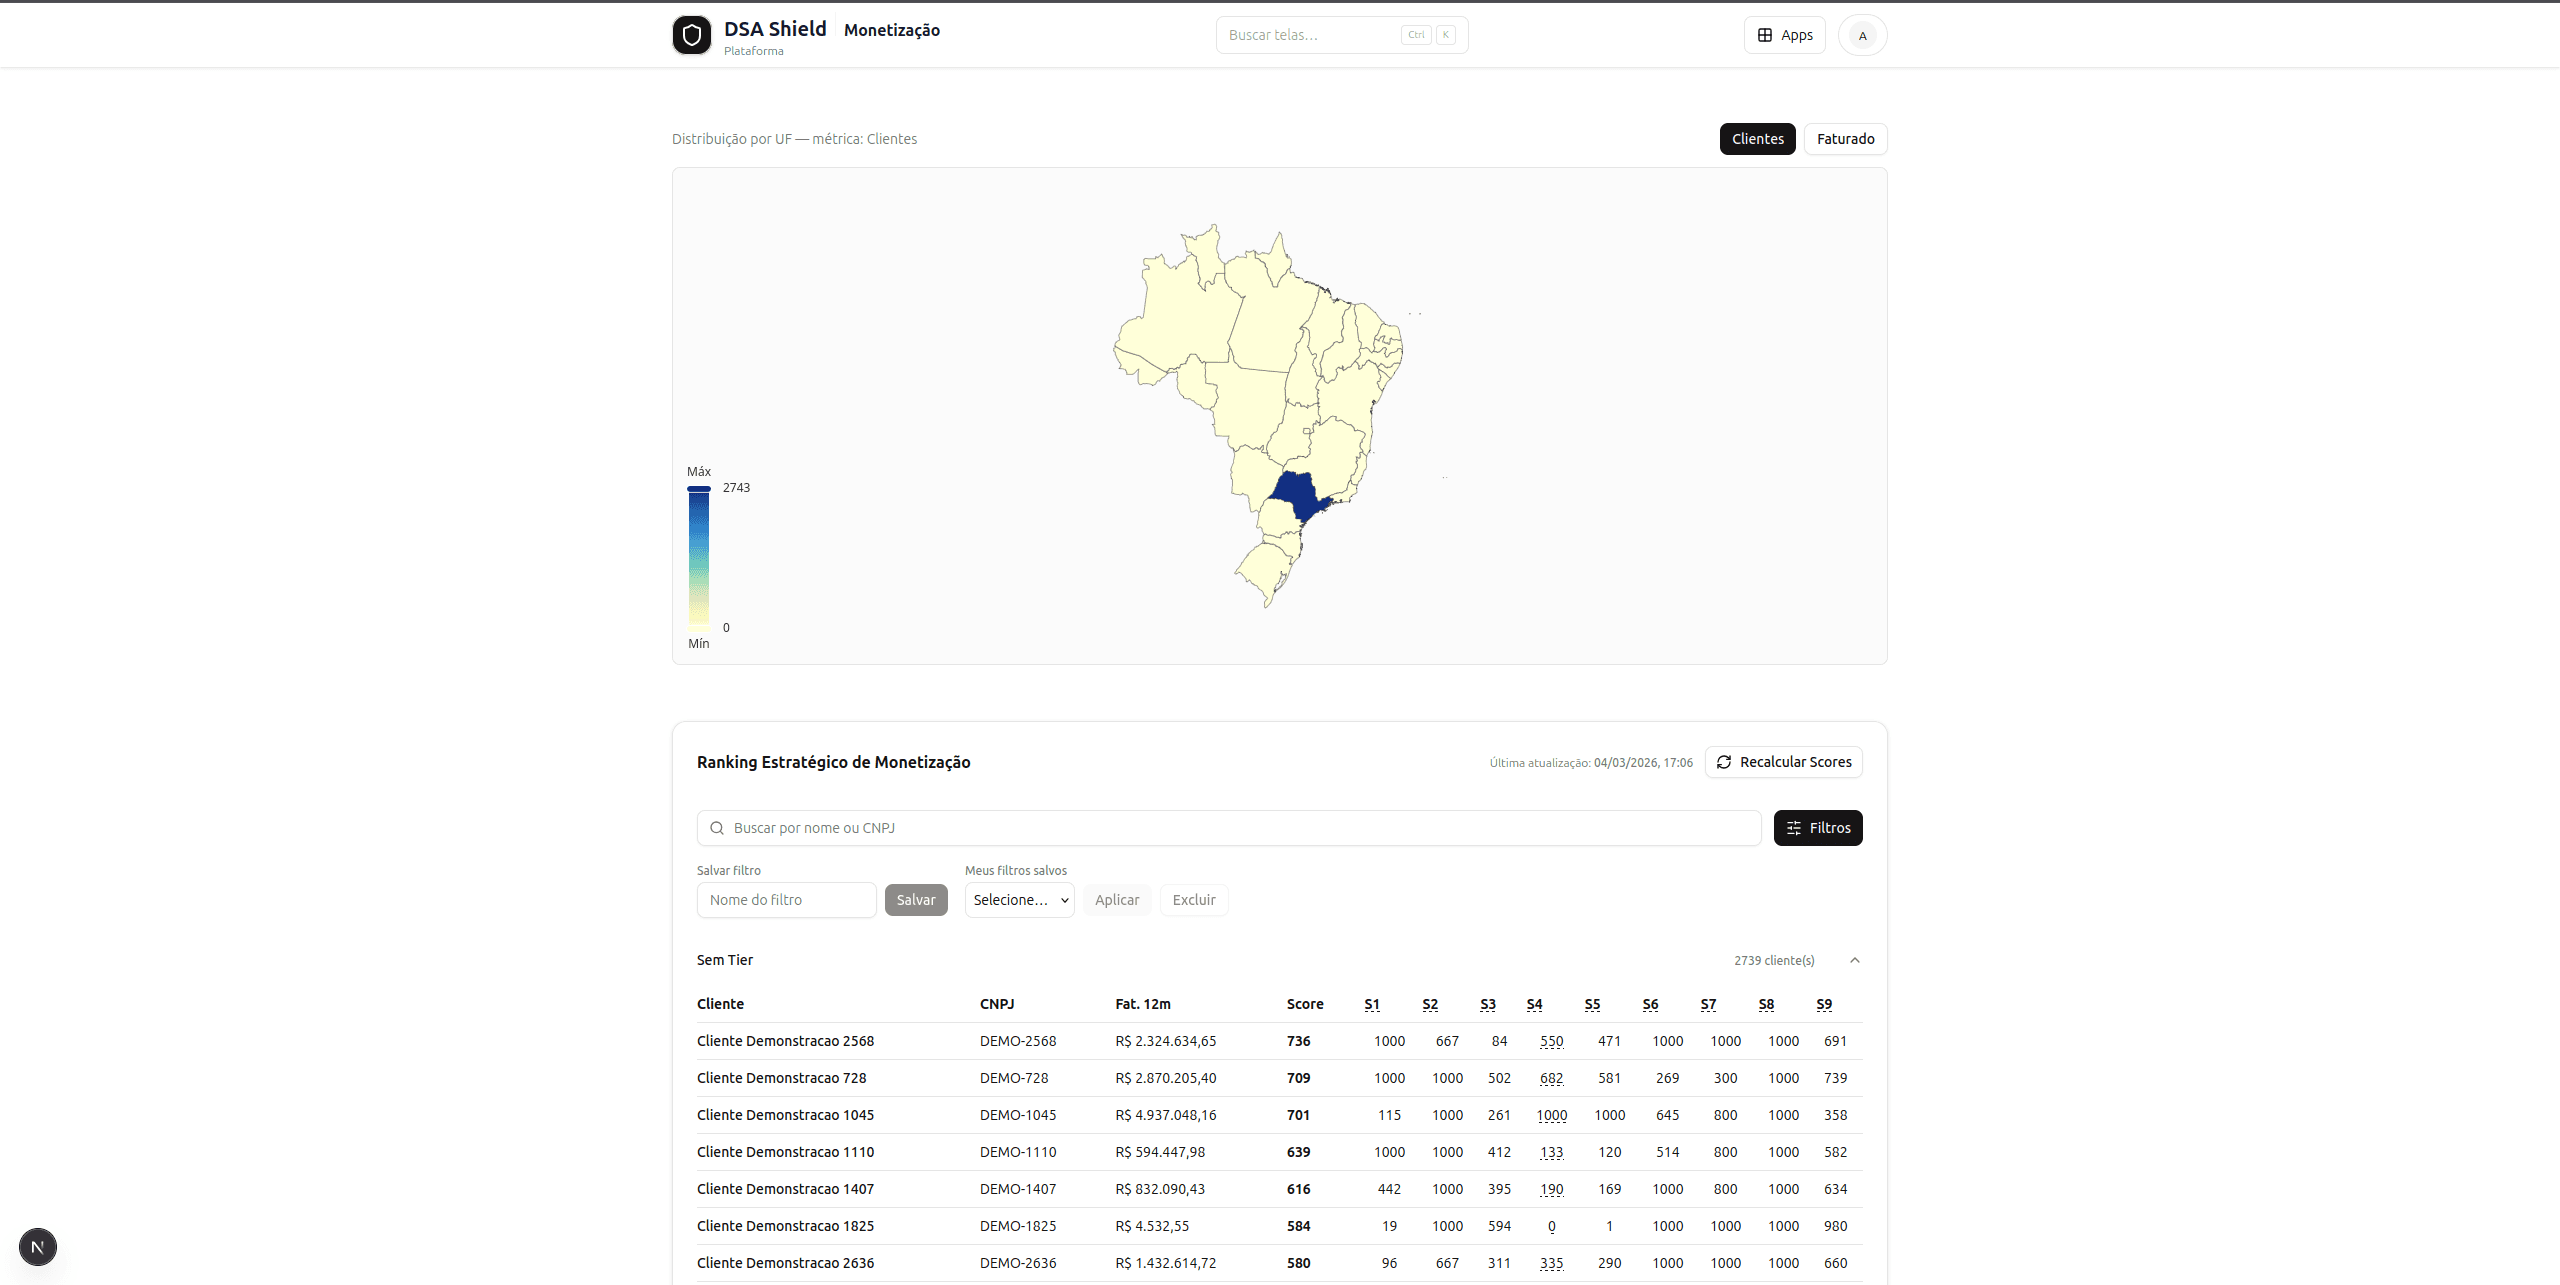This screenshot has width=2560, height=1285.
Task: Click score 584 for client 1825
Action: pyautogui.click(x=1298, y=1226)
